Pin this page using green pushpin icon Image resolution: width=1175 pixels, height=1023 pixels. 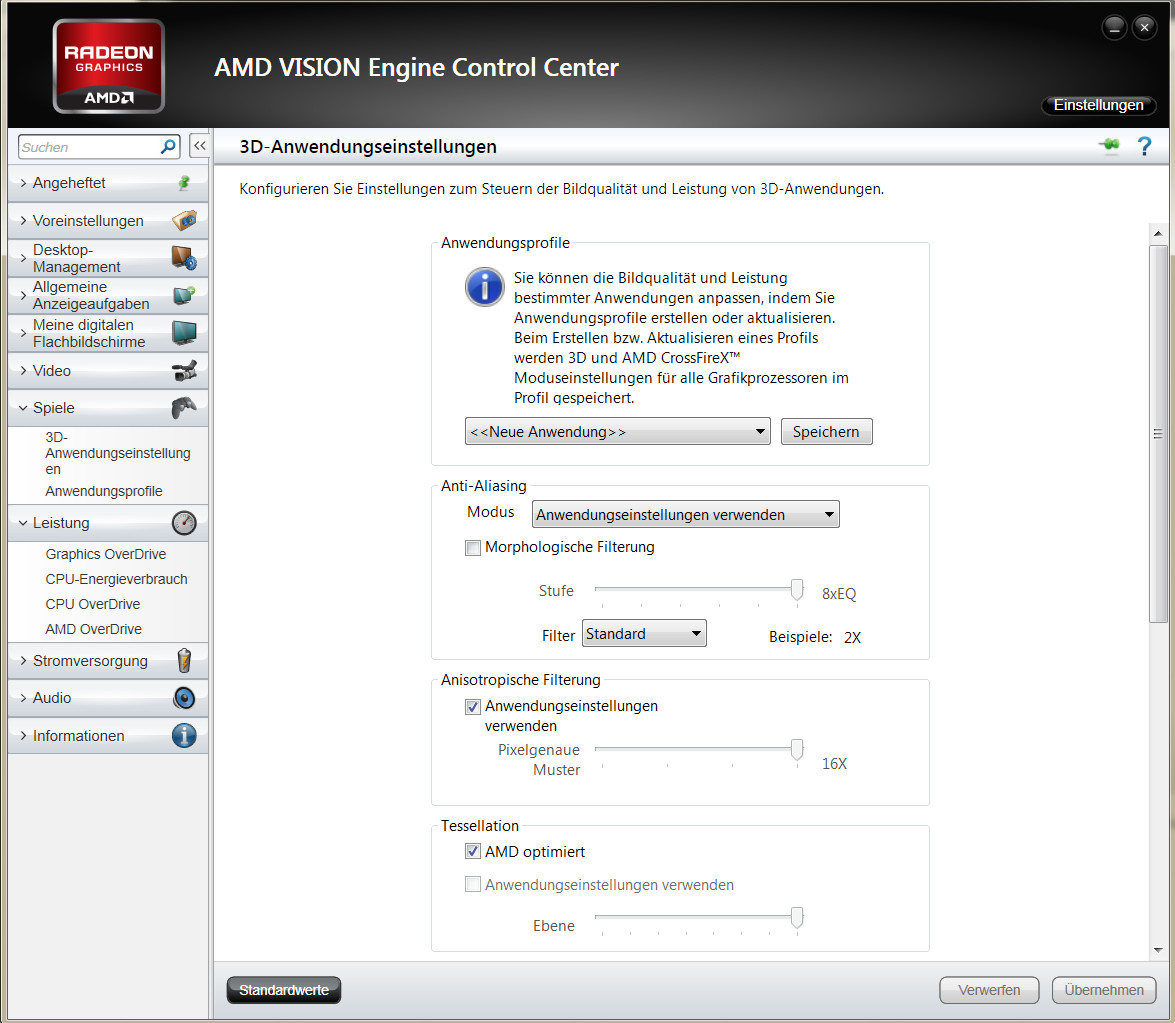pos(1109,145)
